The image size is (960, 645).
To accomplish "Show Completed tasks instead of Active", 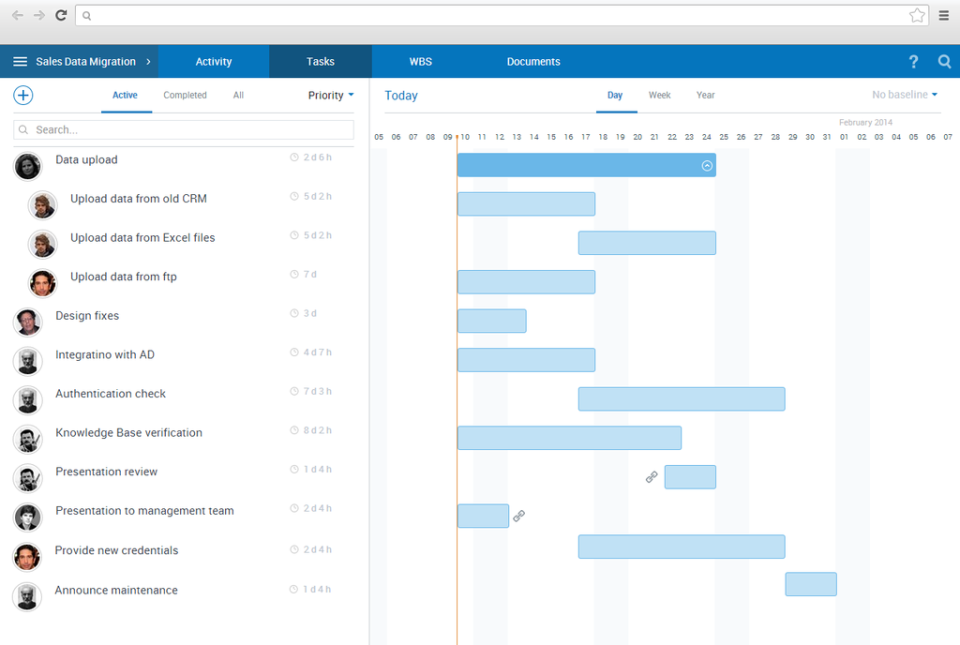I will coord(185,95).
